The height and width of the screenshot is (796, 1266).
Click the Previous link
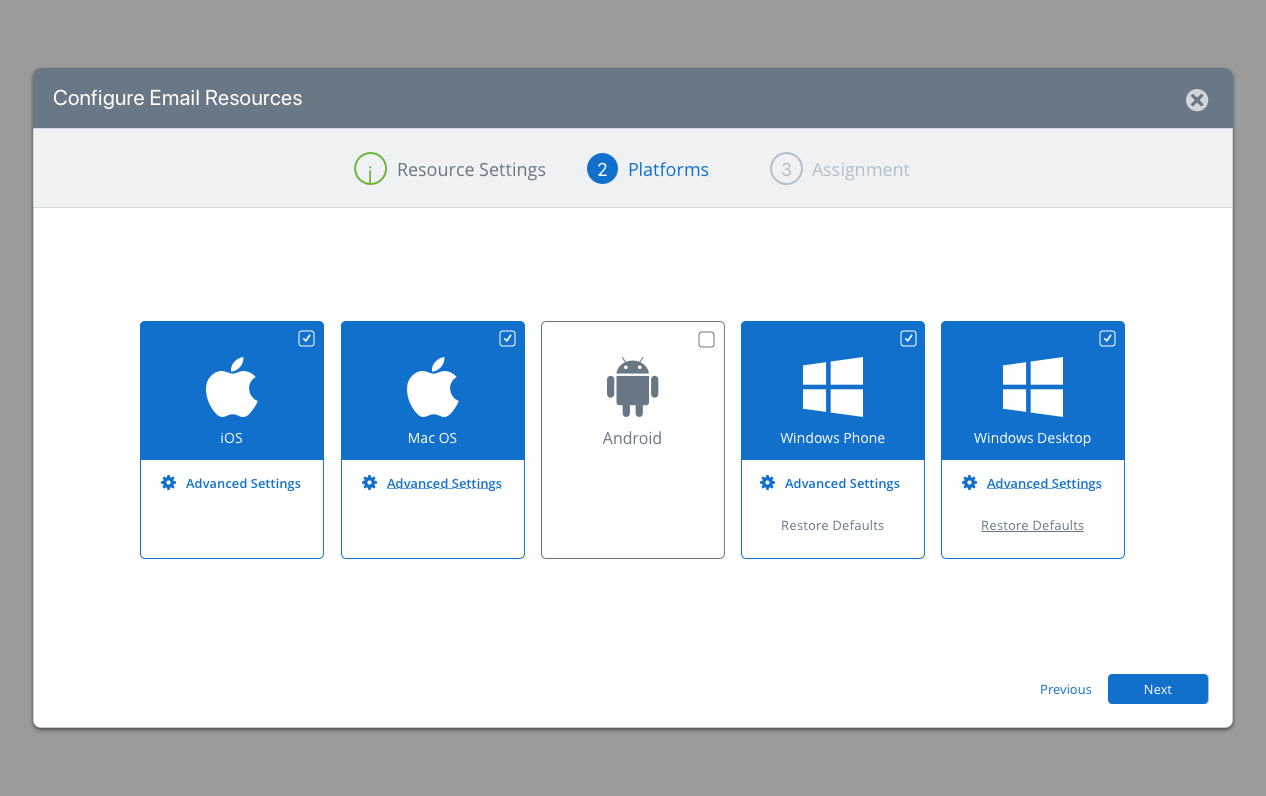[1066, 689]
